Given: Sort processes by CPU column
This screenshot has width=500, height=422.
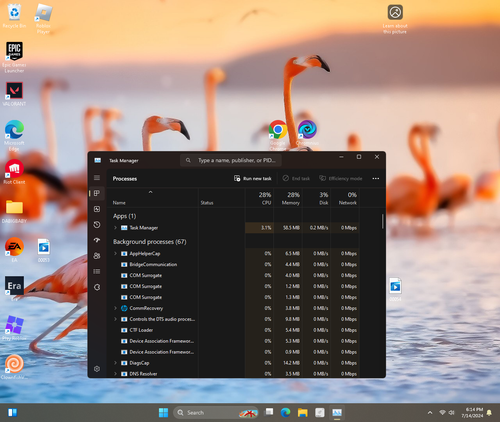Looking at the screenshot, I should pyautogui.click(x=260, y=198).
